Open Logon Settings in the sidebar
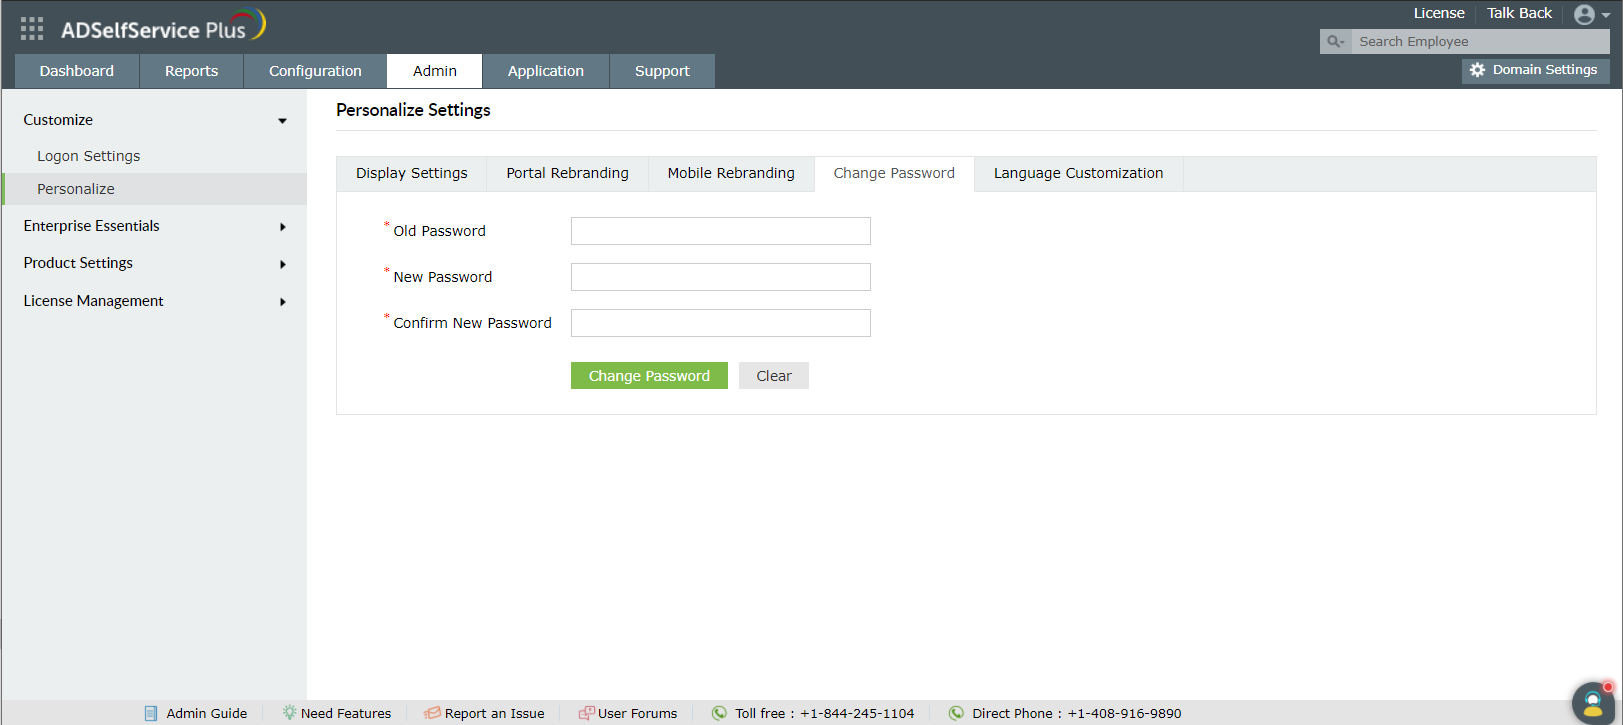 (x=89, y=156)
